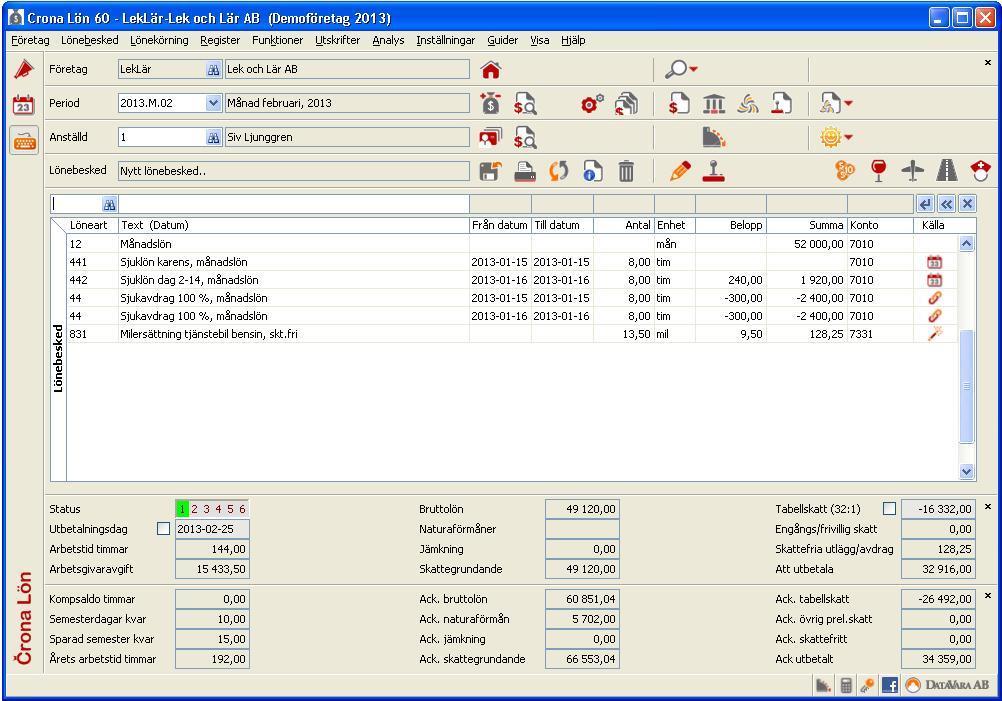1002x701 pixels.
Task: Click the red rubber stamp icon
Action: [713, 171]
